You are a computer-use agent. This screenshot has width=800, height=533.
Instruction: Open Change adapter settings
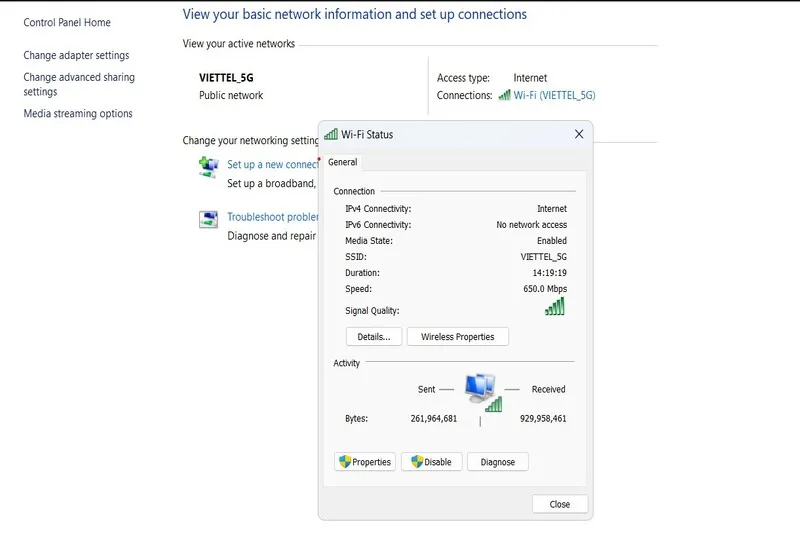76,55
